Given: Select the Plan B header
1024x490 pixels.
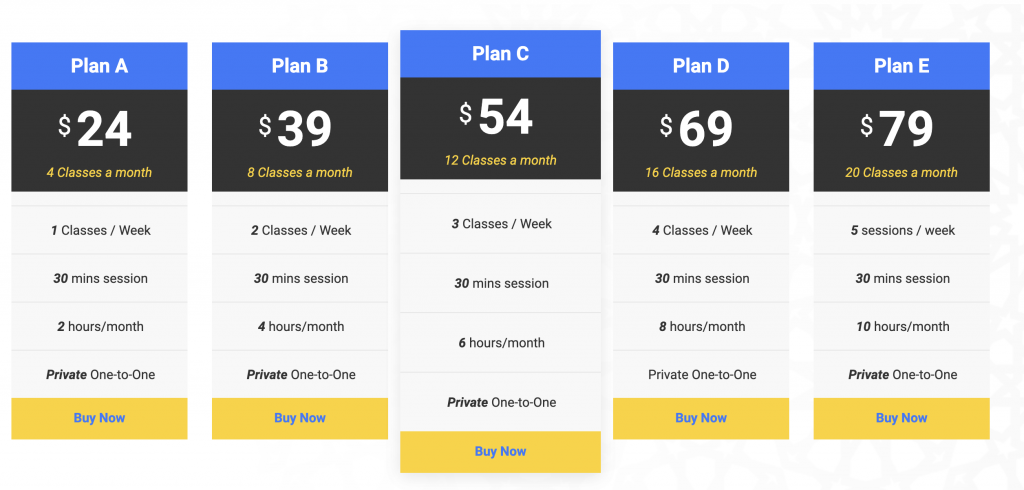Looking at the screenshot, I should point(300,66).
